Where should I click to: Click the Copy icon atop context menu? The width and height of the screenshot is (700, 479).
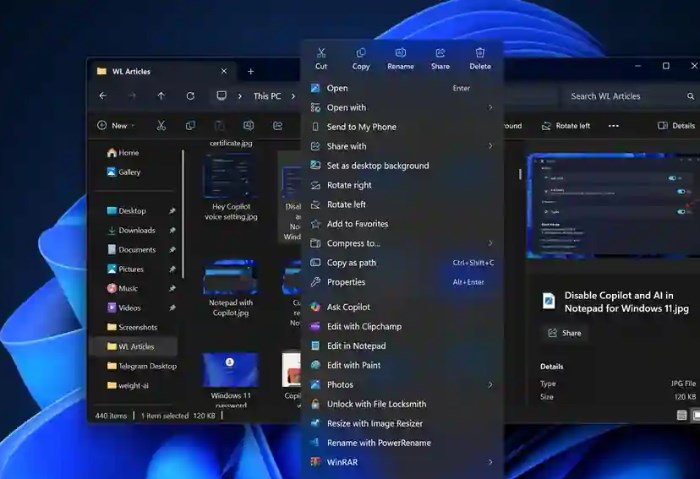361,57
